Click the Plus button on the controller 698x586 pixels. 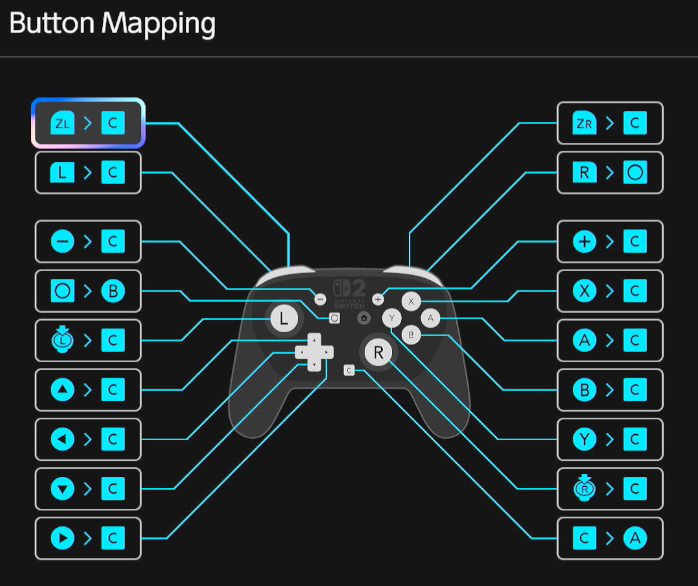pos(378,299)
